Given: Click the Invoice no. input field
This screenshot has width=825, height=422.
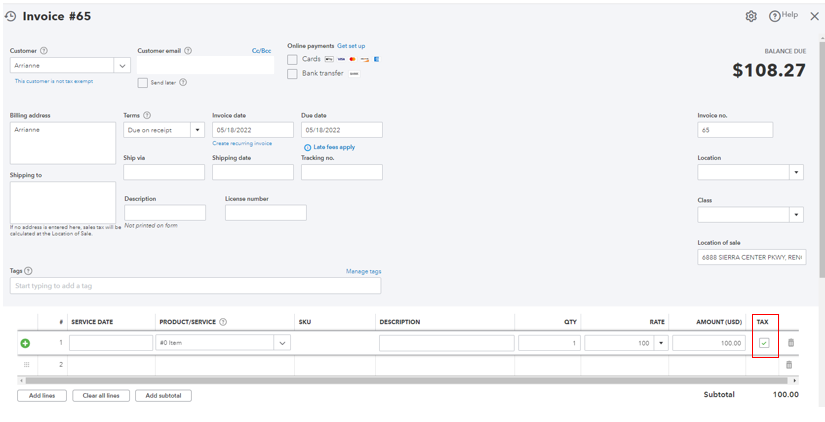Looking at the screenshot, I should [735, 130].
